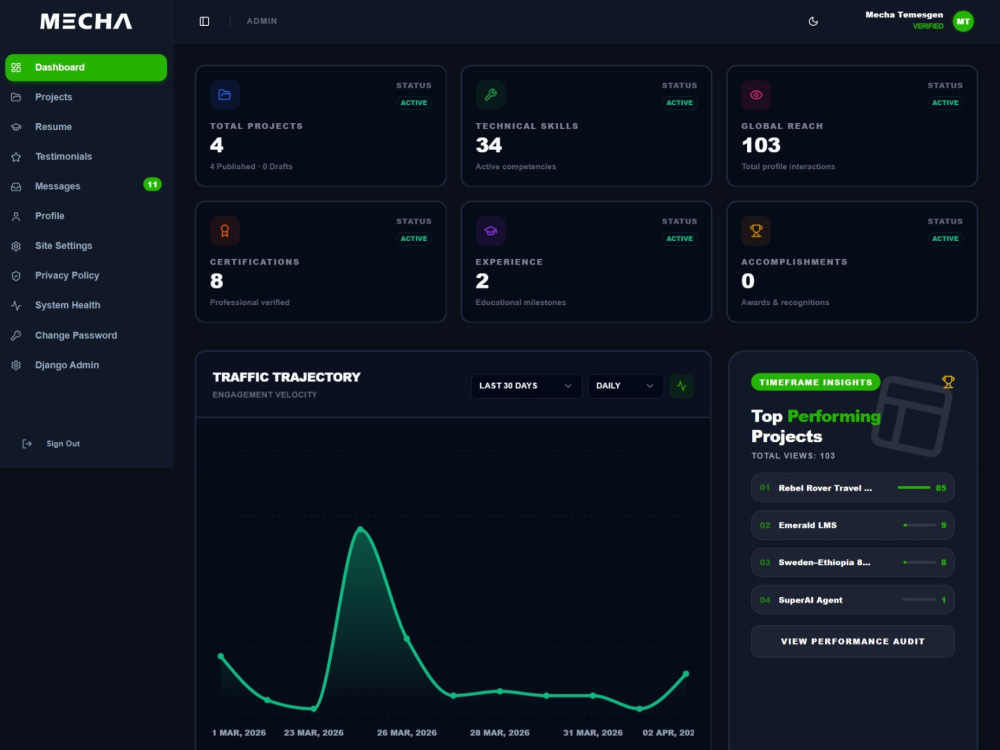Viewport: 1000px width, 750px height.
Task: Click the Accomplishments trophy icon
Action: click(756, 231)
